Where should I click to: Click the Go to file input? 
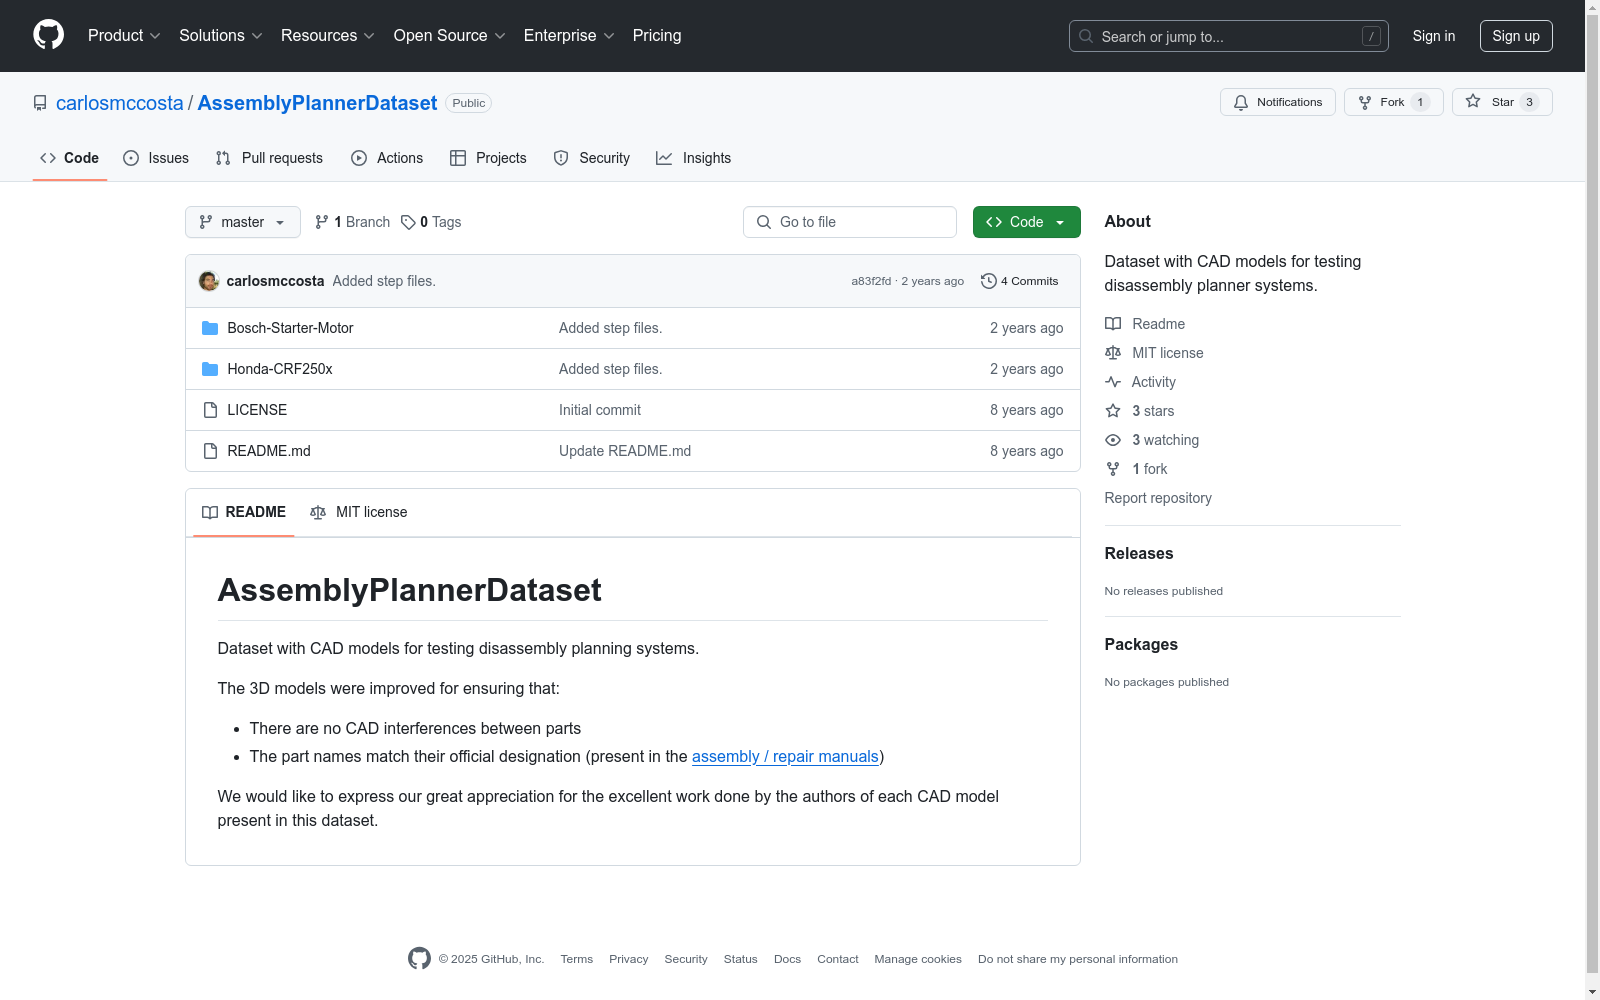[850, 222]
